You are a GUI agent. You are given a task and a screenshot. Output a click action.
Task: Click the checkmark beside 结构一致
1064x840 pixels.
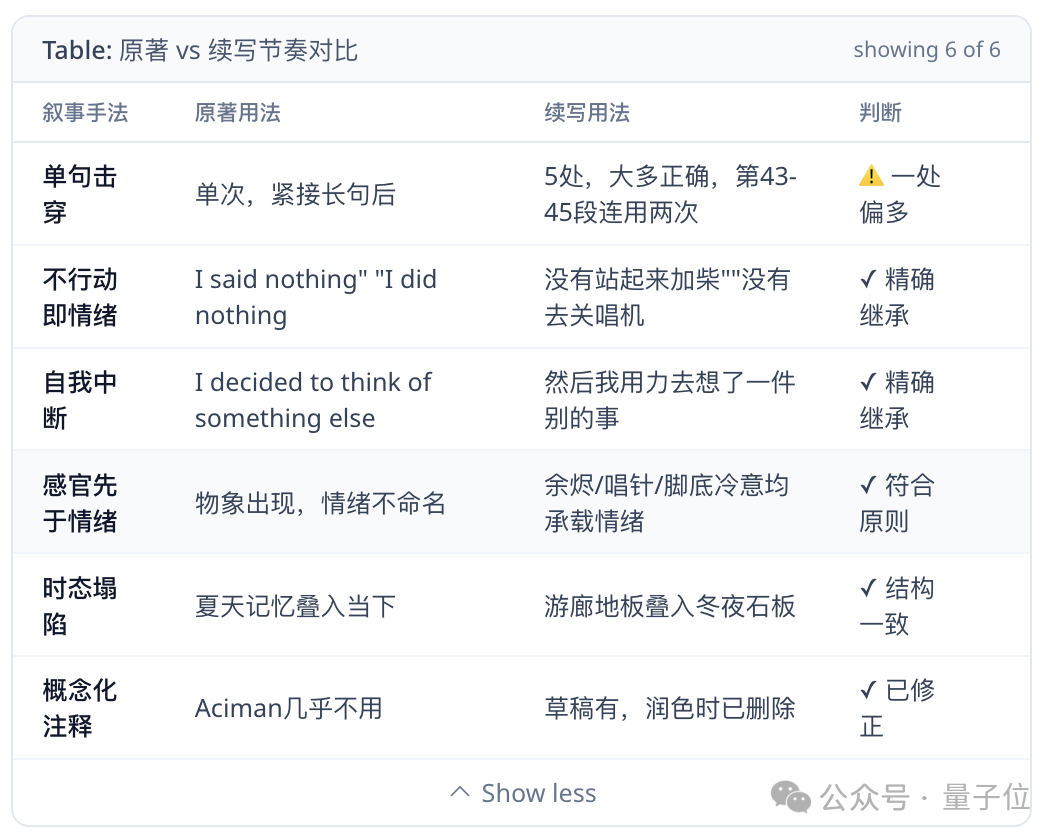click(868, 588)
